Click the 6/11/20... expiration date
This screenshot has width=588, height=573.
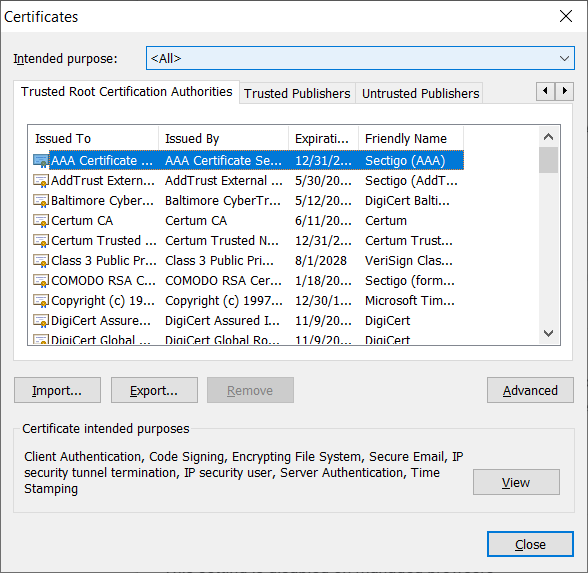pyautogui.click(x=323, y=221)
